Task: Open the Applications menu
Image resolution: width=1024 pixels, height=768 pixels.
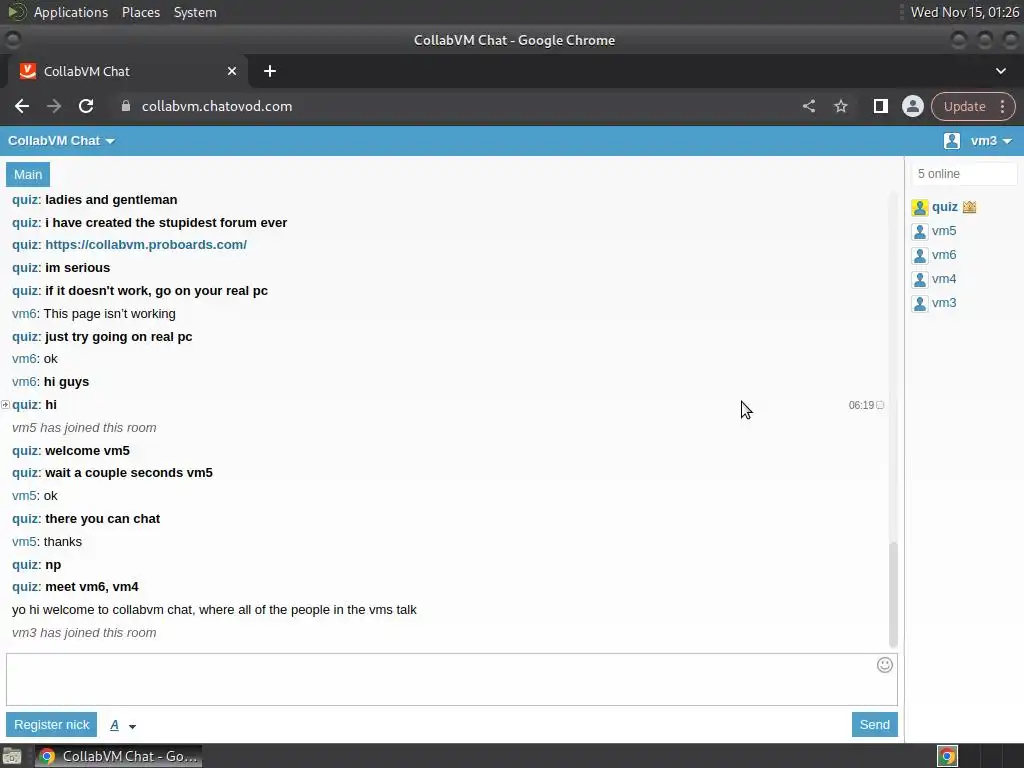Action: [x=71, y=12]
